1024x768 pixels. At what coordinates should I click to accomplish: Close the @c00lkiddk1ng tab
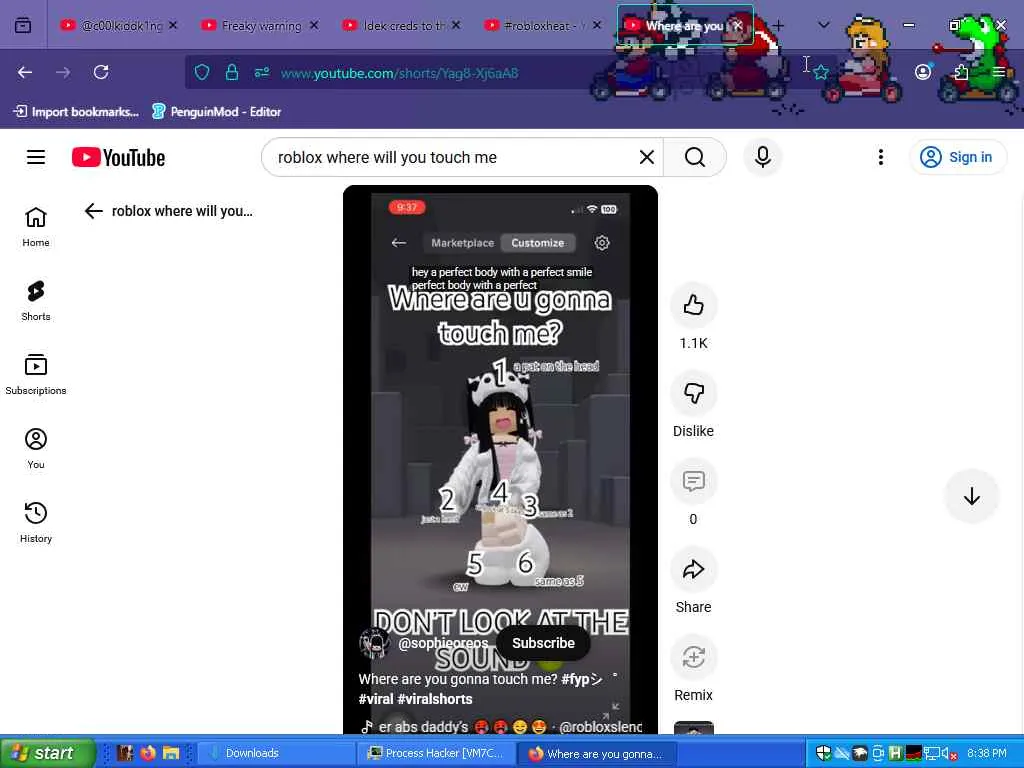pyautogui.click(x=173, y=25)
